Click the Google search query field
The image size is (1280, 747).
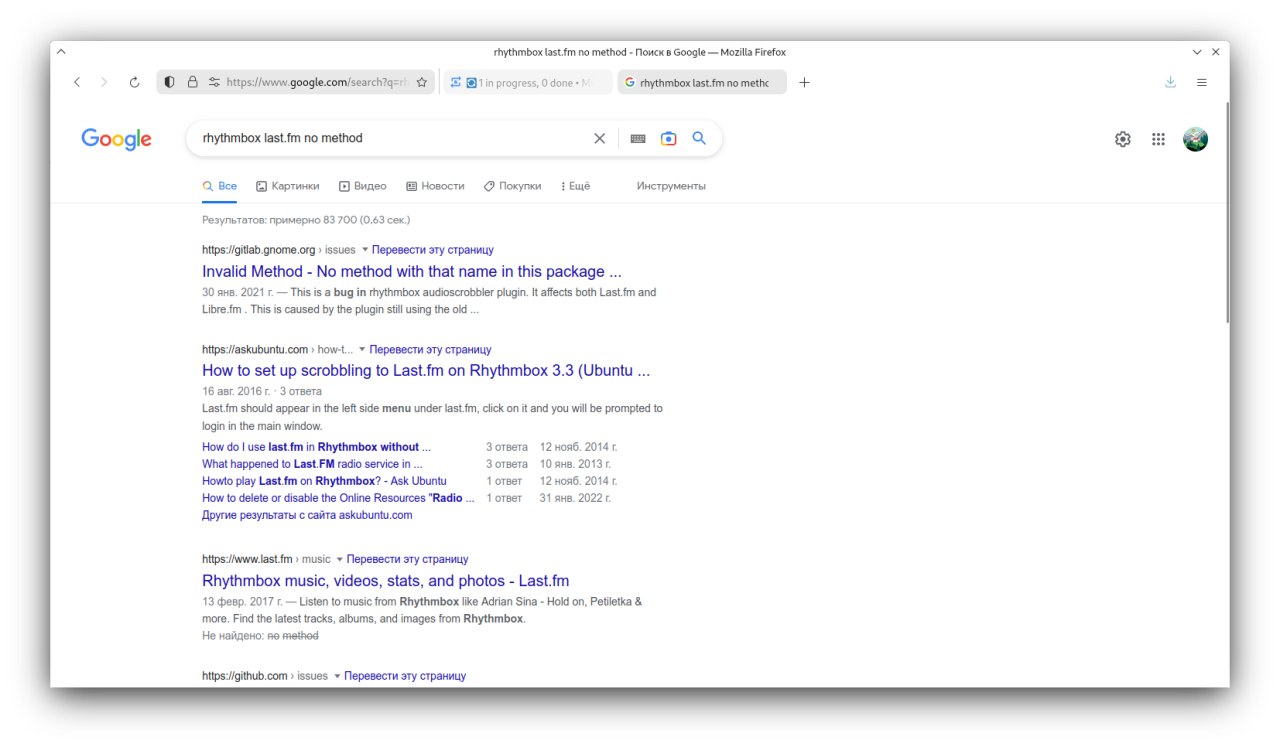point(390,139)
